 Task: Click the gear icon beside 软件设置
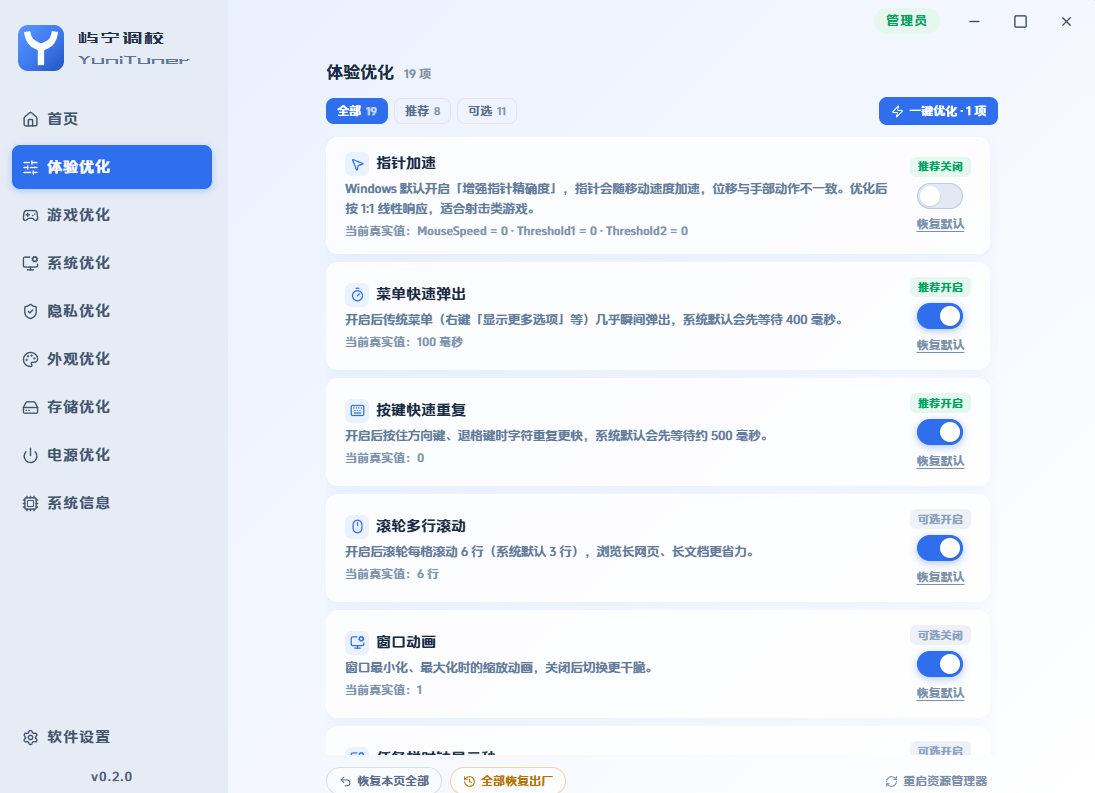tap(30, 737)
